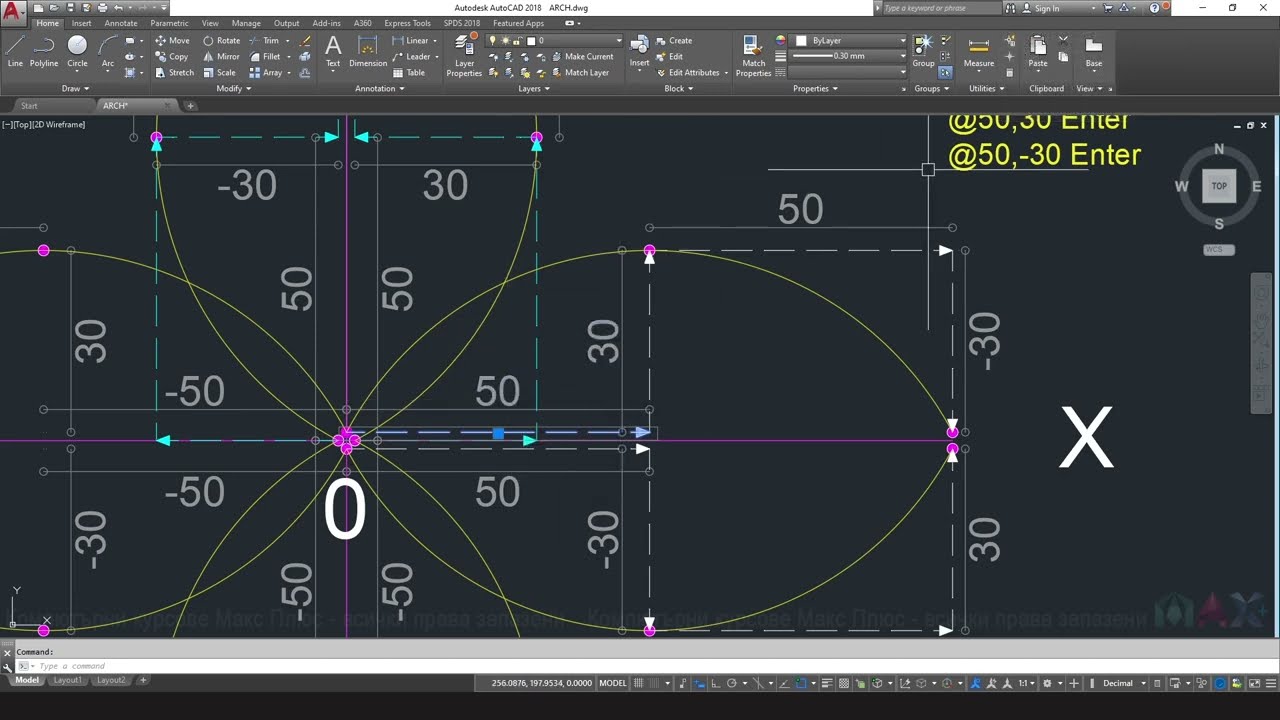This screenshot has width=1280, height=720.
Task: Click the Fillet tool
Action: click(265, 57)
